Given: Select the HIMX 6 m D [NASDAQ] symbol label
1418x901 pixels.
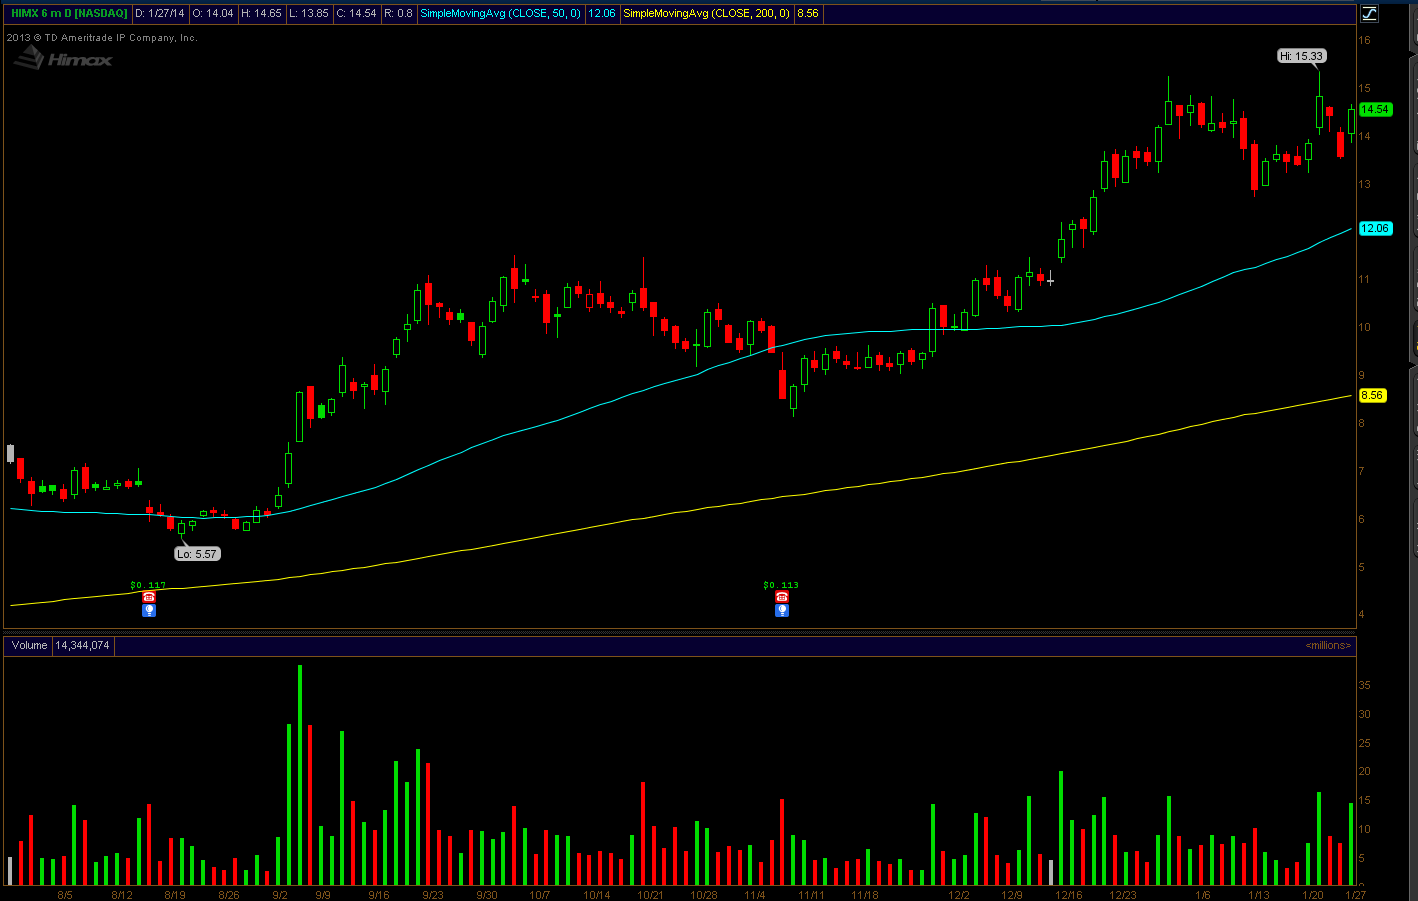Looking at the screenshot, I should click(x=69, y=13).
